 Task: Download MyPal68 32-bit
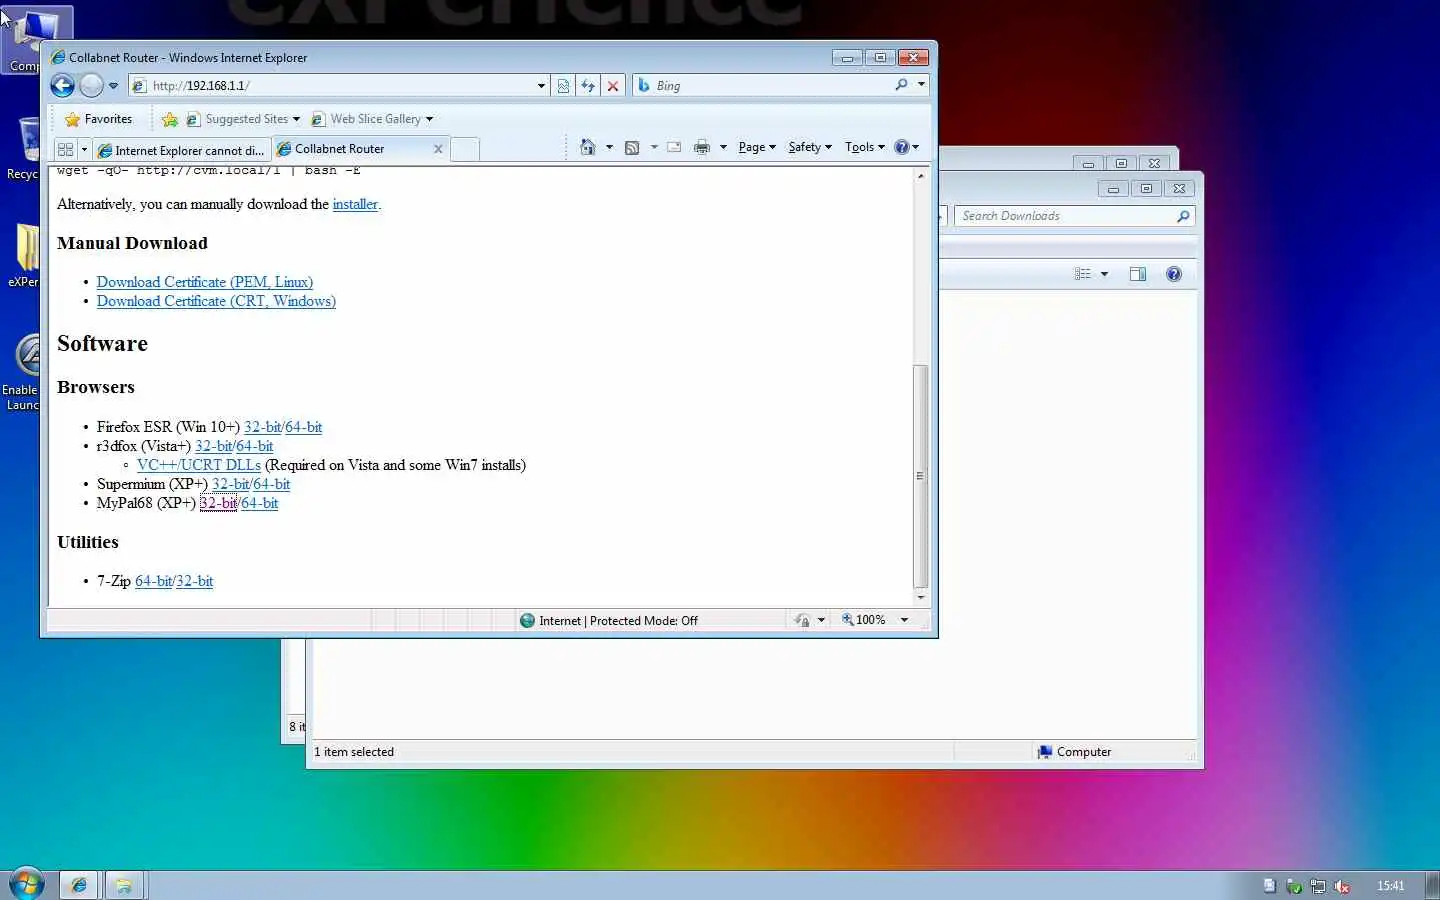point(218,503)
